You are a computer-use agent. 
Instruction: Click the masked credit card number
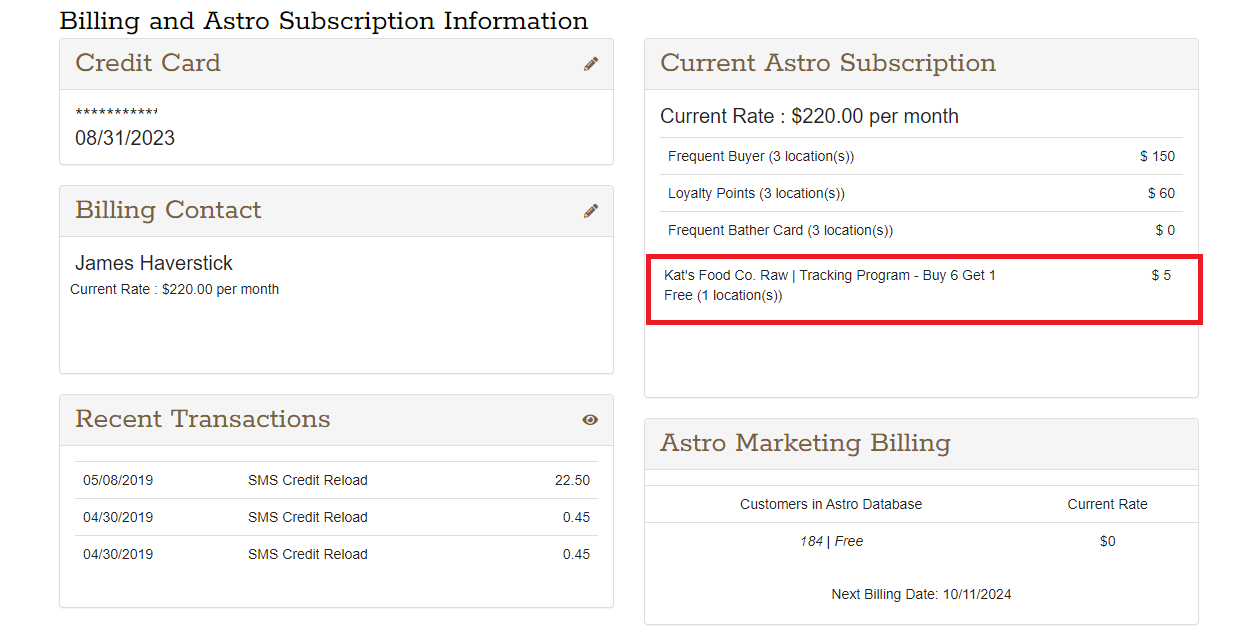click(x=116, y=113)
